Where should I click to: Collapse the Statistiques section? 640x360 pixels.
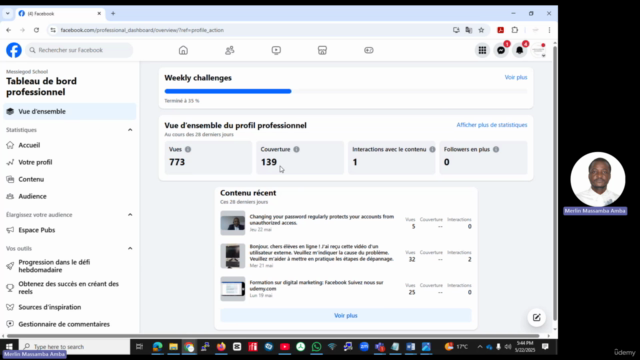[130, 130]
